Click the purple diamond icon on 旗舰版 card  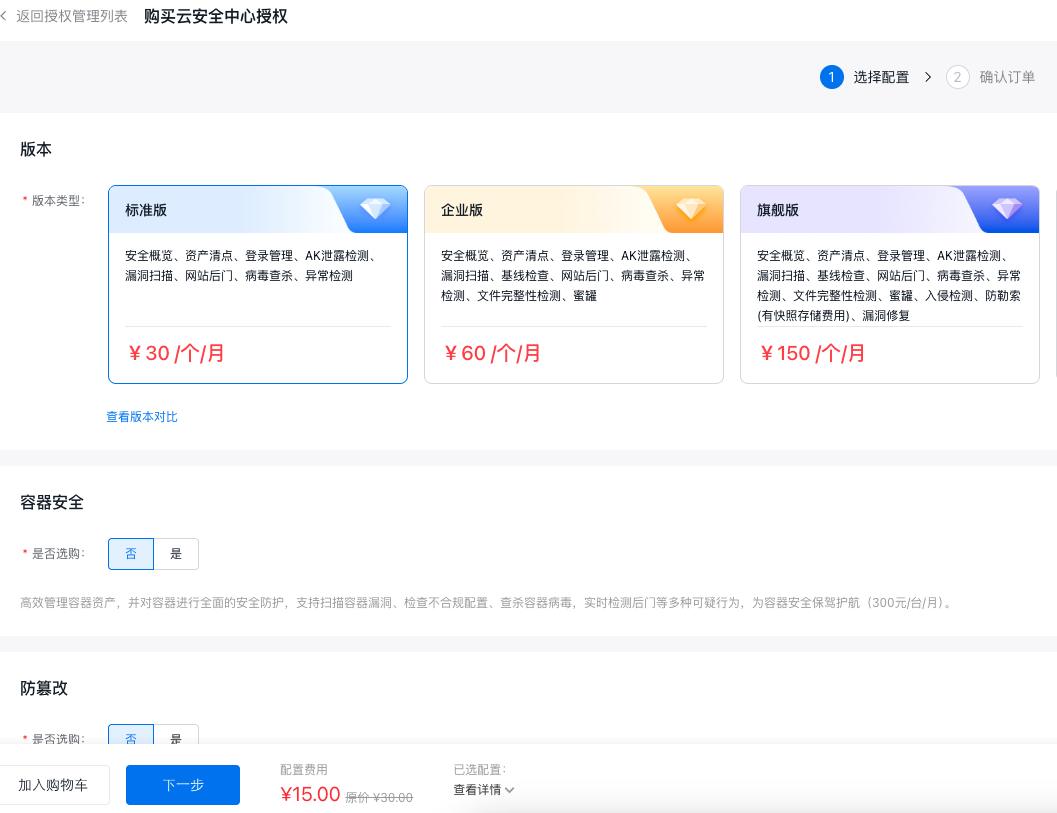click(1007, 208)
